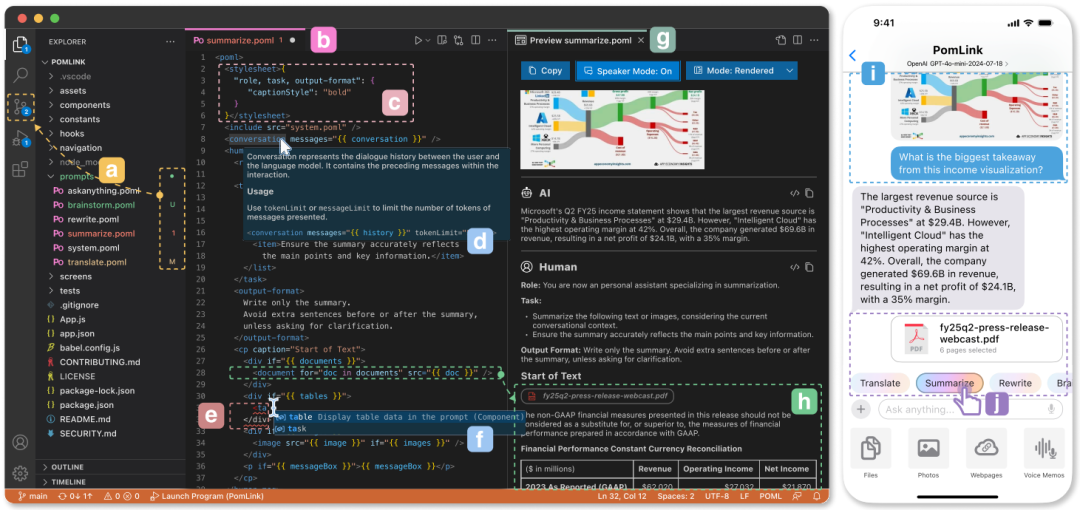The height and width of the screenshot is (510, 1080).
Task: Open Explorer's more actions ellipsis
Action: 170,41
